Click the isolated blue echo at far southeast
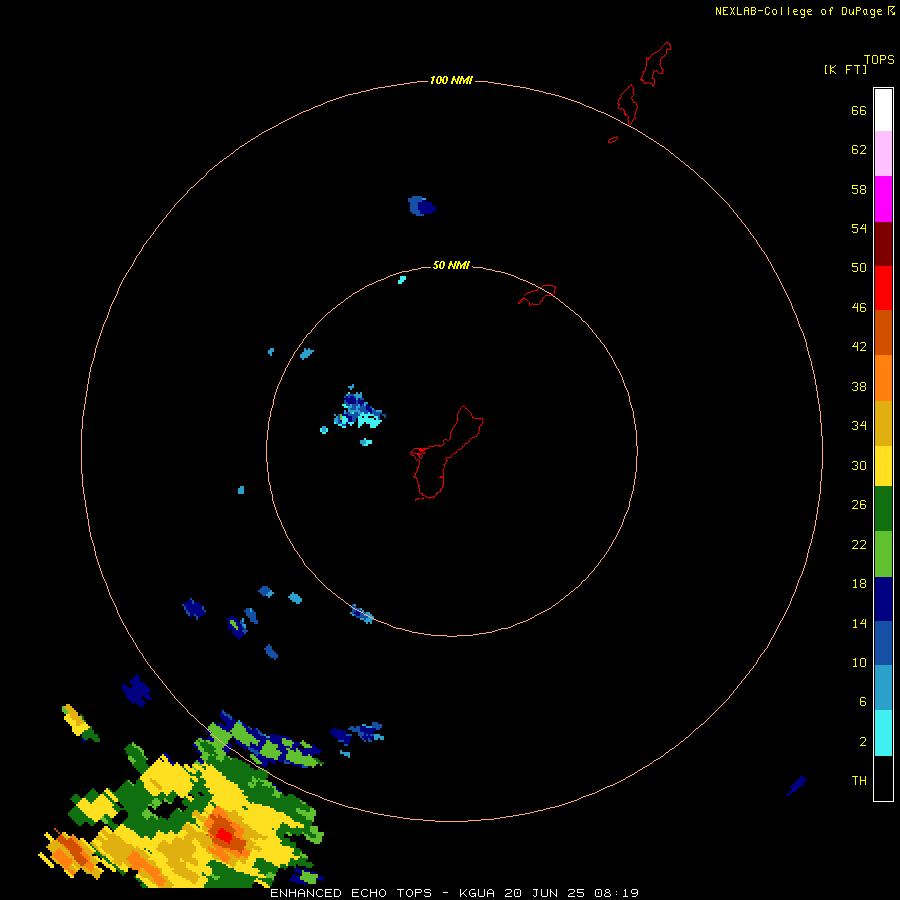900x900 pixels. (796, 786)
